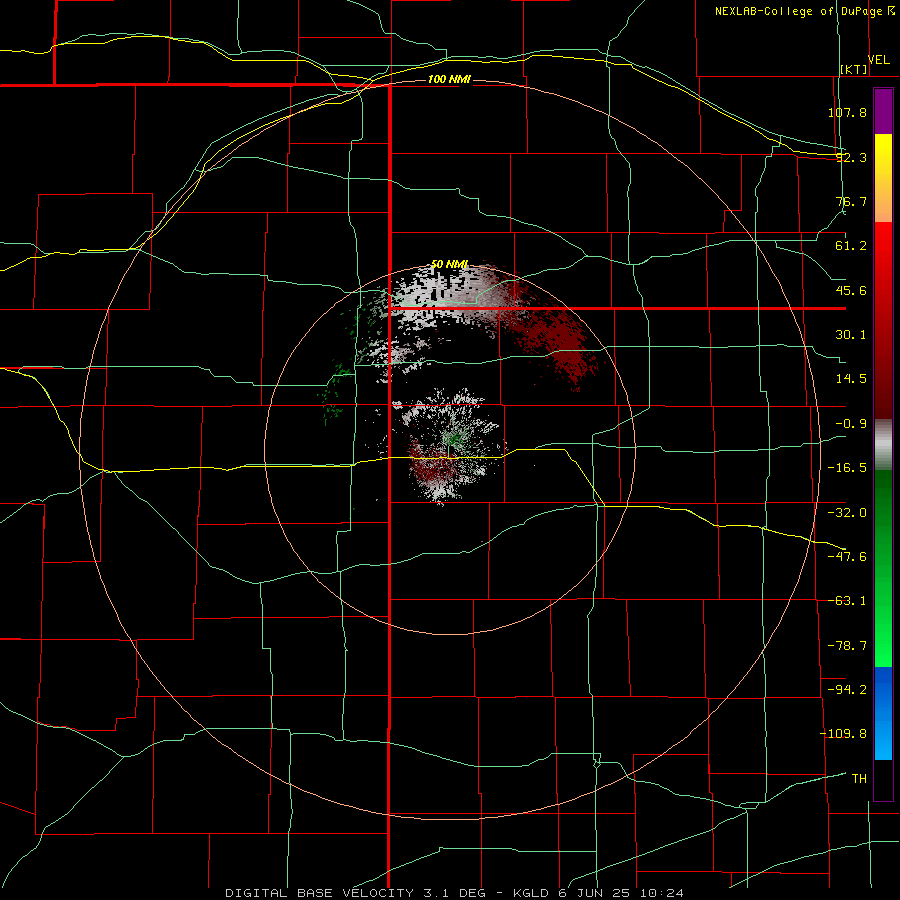Click the -94.2 velocity scale value

coord(847,689)
